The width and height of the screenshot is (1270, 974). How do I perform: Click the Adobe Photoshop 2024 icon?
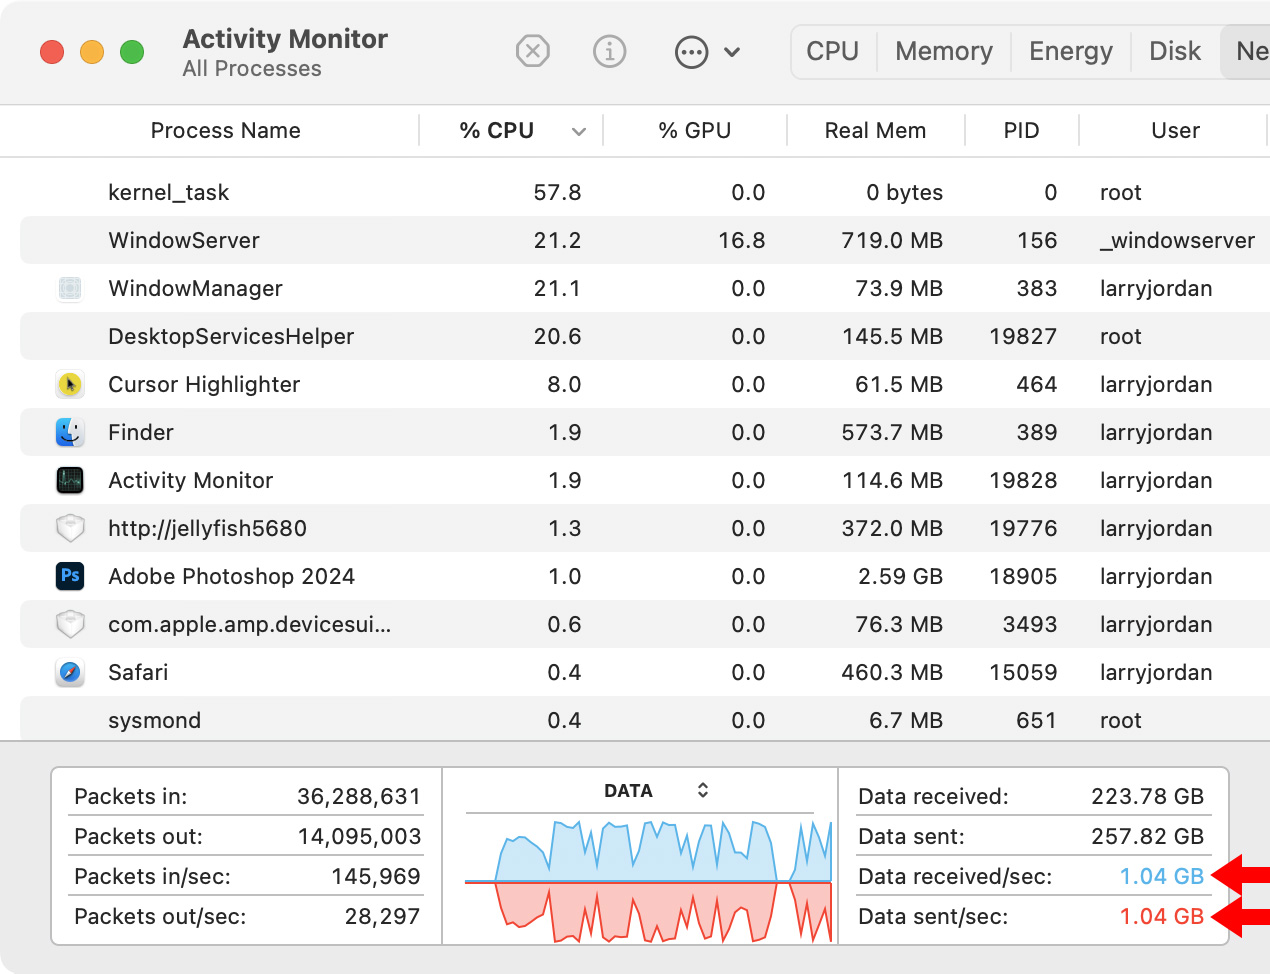pos(70,576)
